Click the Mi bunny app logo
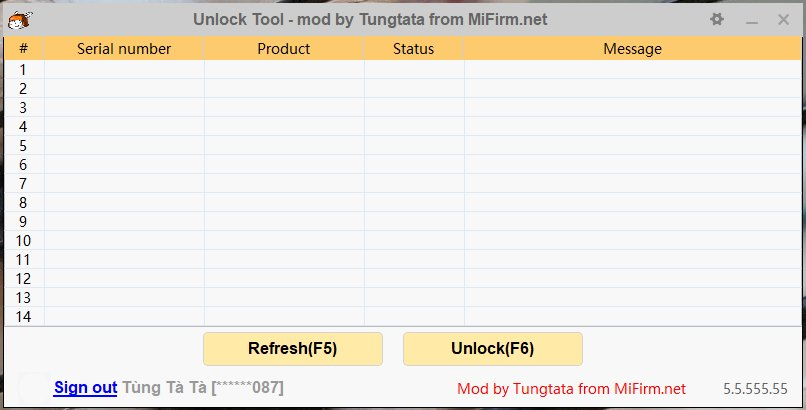This screenshot has height=410, width=806. [19, 19]
